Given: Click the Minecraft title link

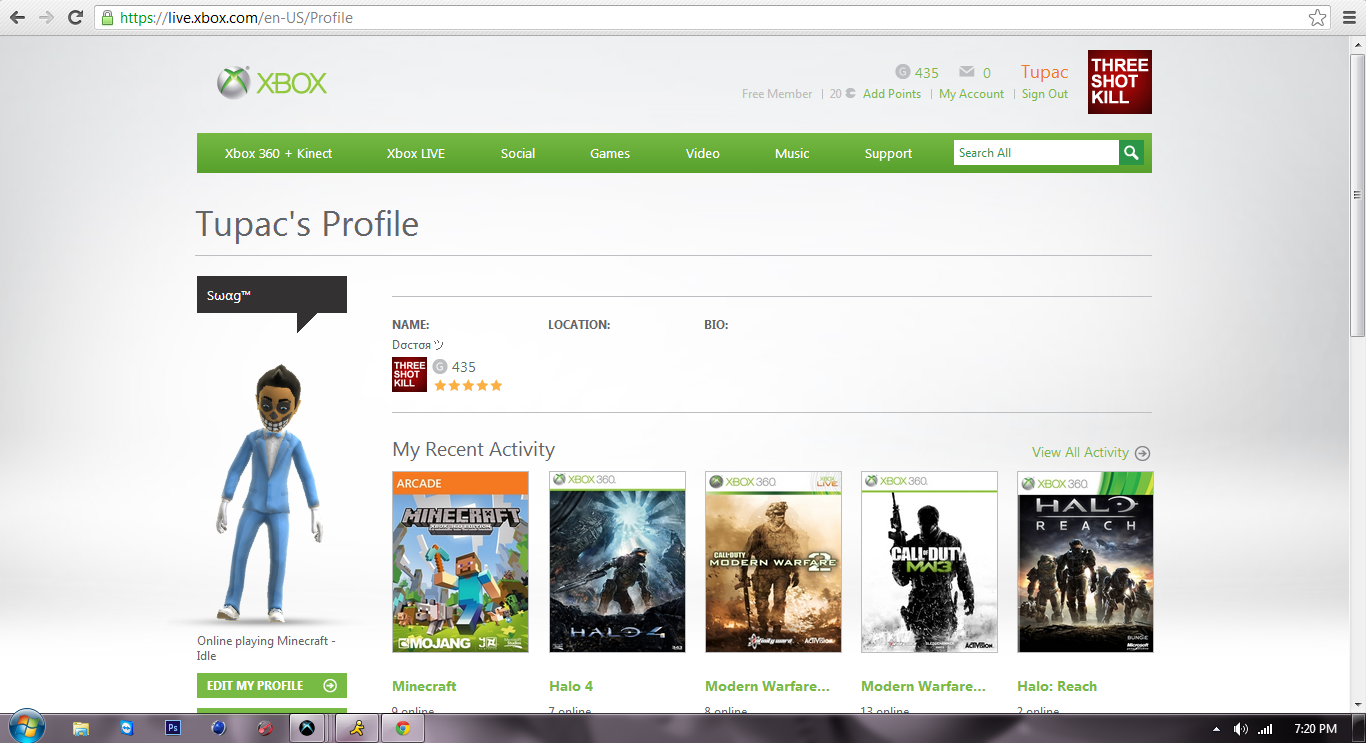Looking at the screenshot, I should pos(424,686).
